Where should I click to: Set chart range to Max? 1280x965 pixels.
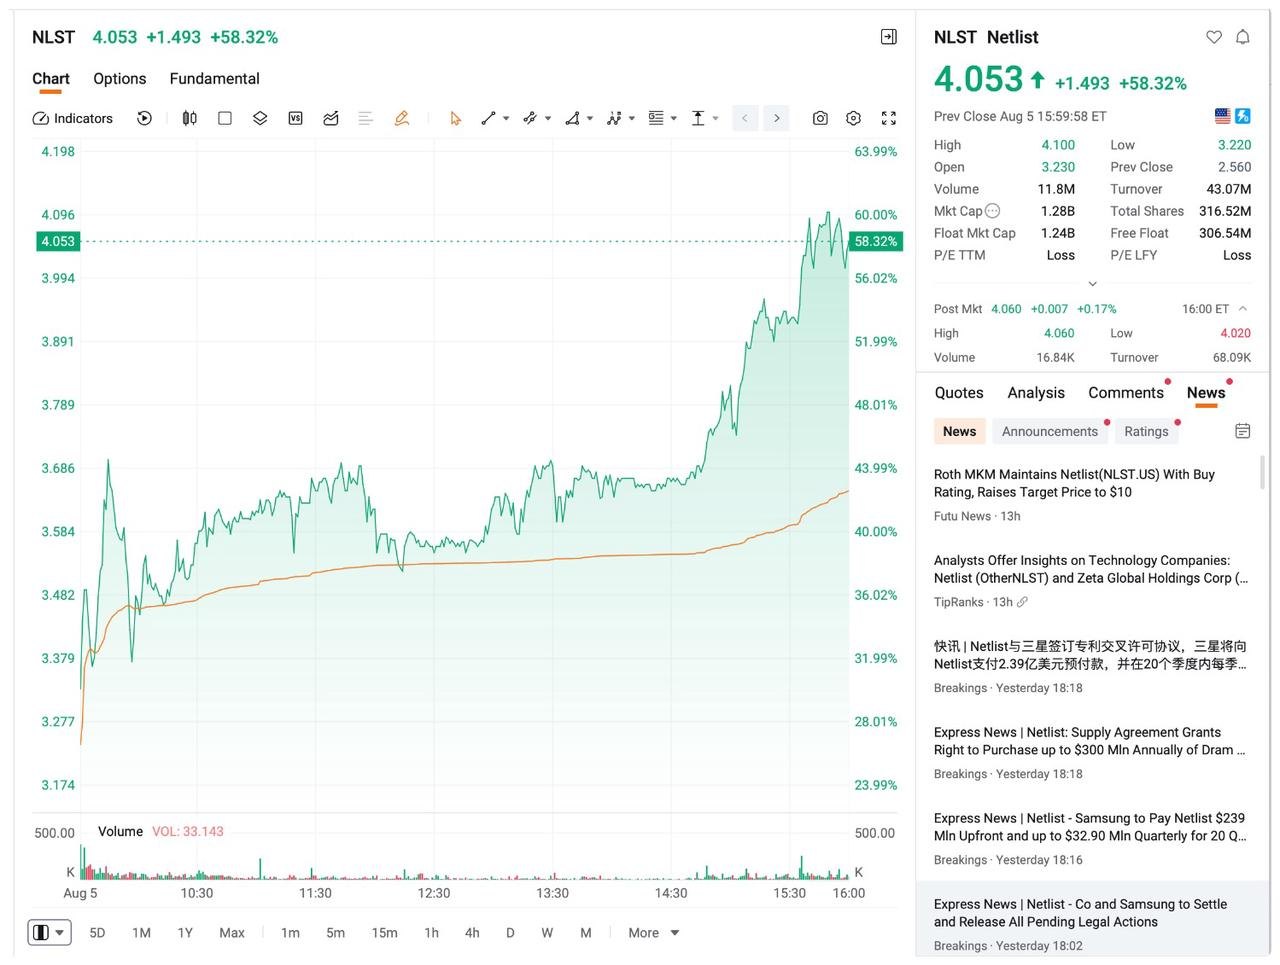(232, 933)
